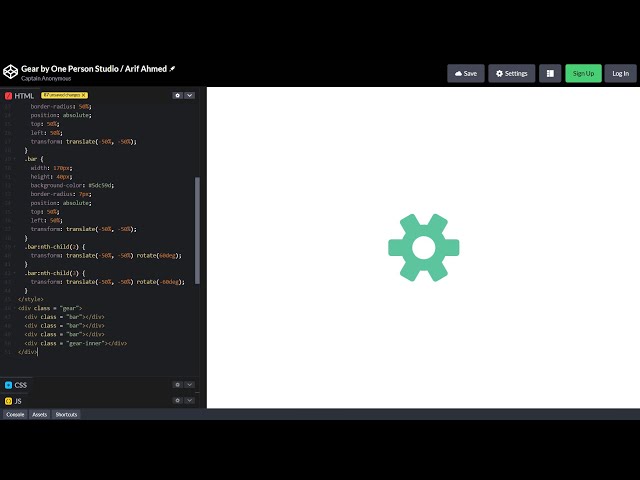The image size is (640, 480).
Task: Click the HTML panel red icon
Action: click(x=8, y=96)
